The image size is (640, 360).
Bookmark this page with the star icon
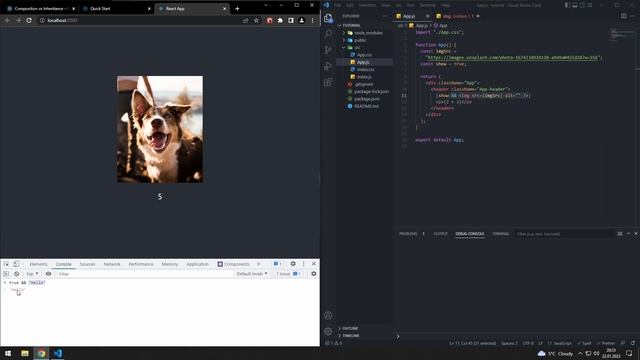tap(256, 20)
